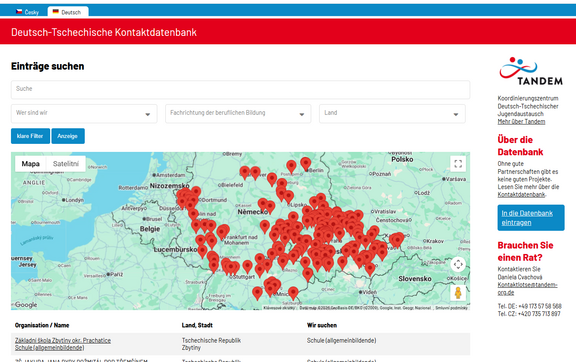The height and width of the screenshot is (362, 576).
Task: Click the 'klare Filter' button
Action: 30,136
